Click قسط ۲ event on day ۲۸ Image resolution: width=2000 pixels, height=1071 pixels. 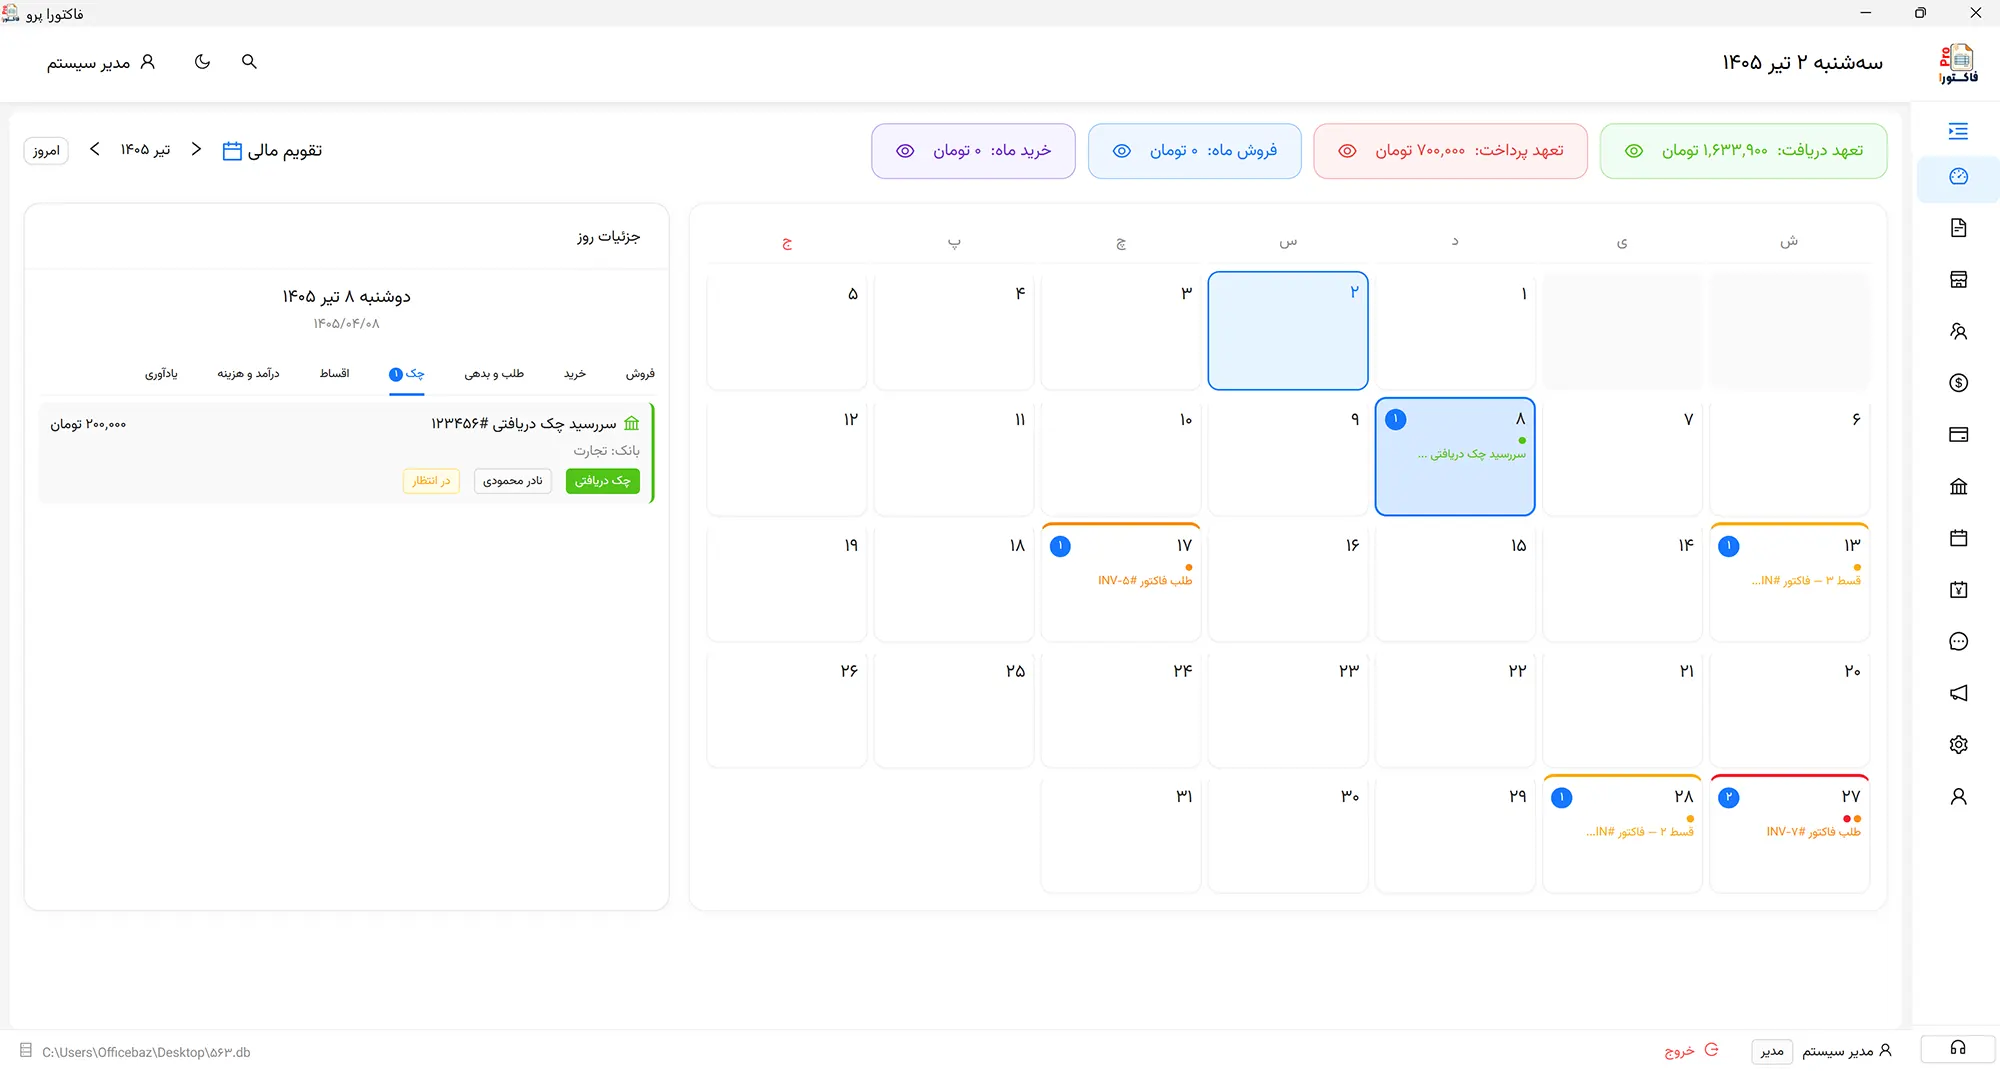(x=1640, y=832)
